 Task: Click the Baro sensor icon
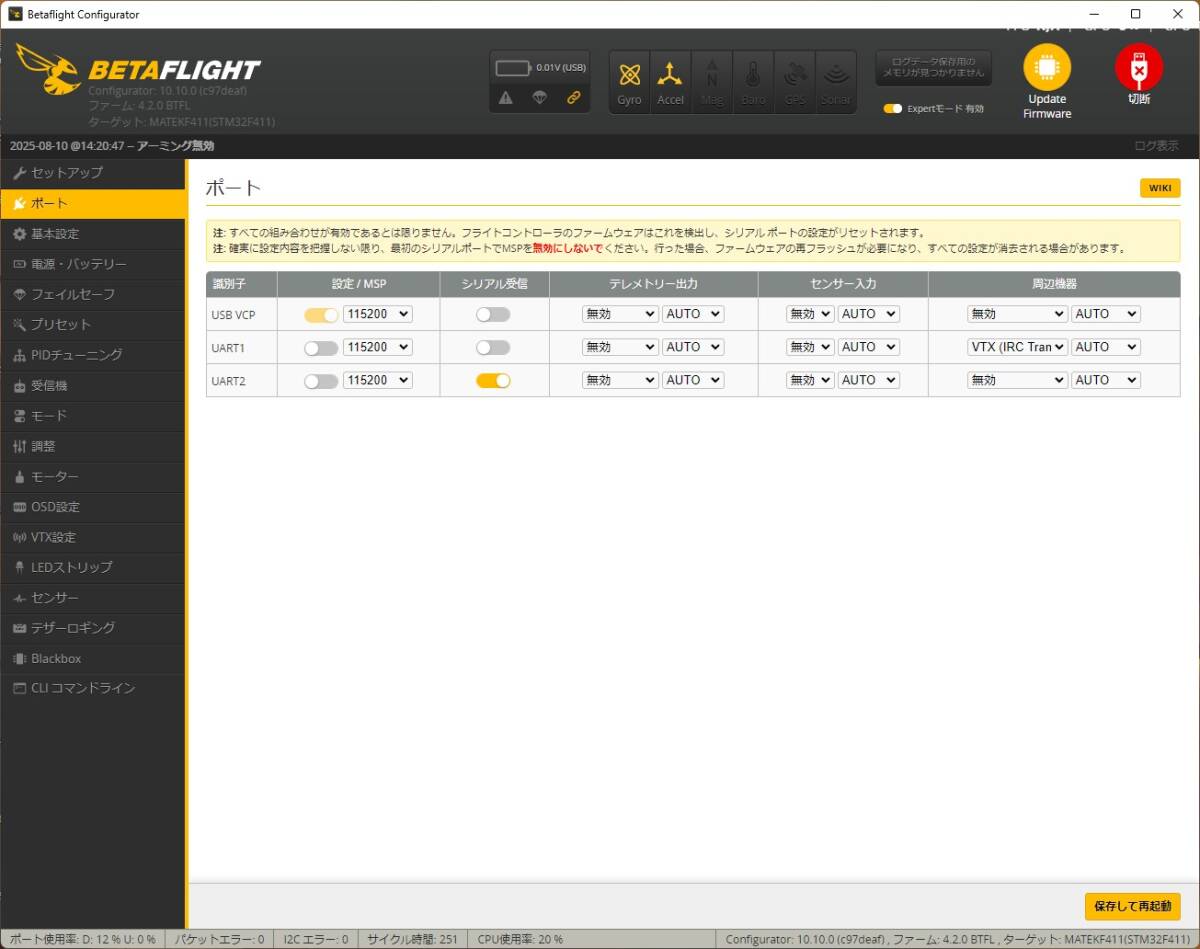coord(753,82)
